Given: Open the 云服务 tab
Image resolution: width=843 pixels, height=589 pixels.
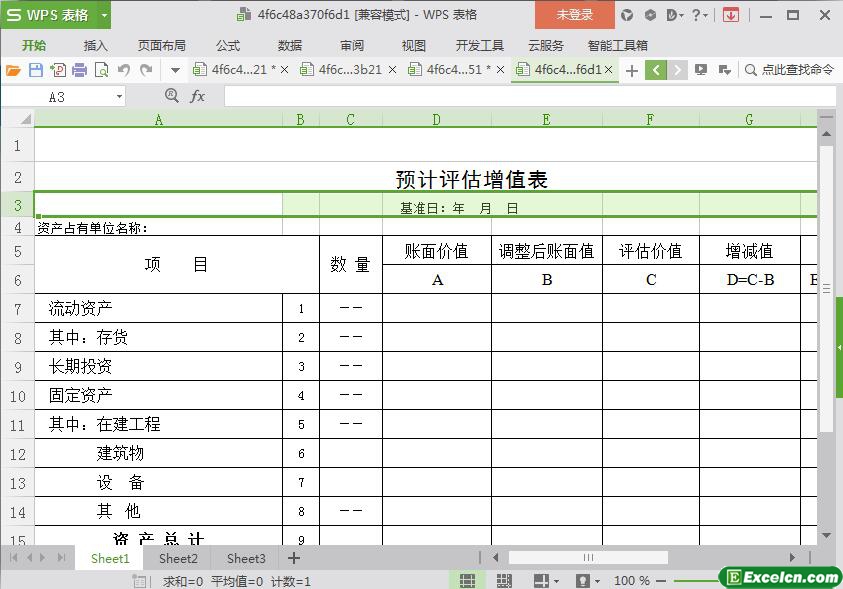Looking at the screenshot, I should [x=546, y=46].
